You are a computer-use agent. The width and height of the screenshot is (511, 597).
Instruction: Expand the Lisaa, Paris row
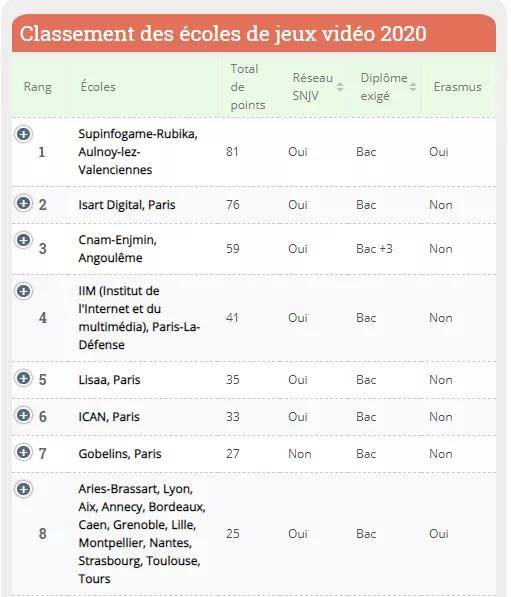24,378
